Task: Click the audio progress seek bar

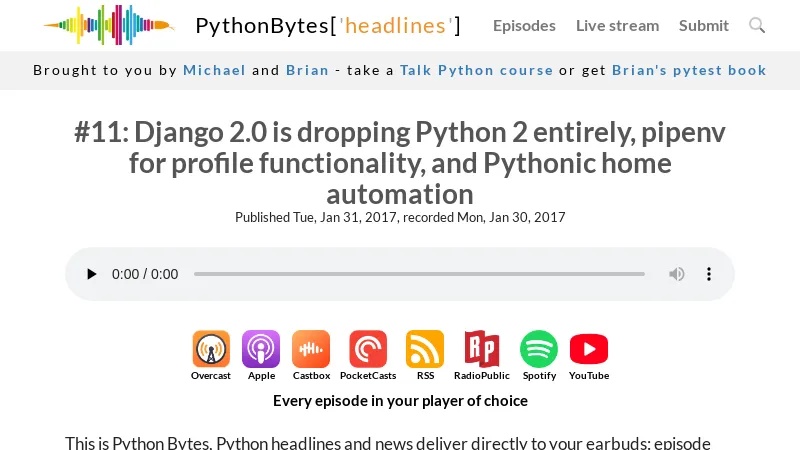Action: 419,274
